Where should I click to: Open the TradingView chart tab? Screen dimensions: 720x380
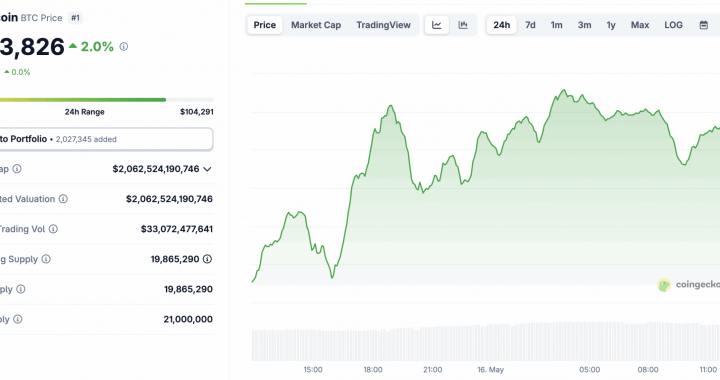click(x=383, y=25)
